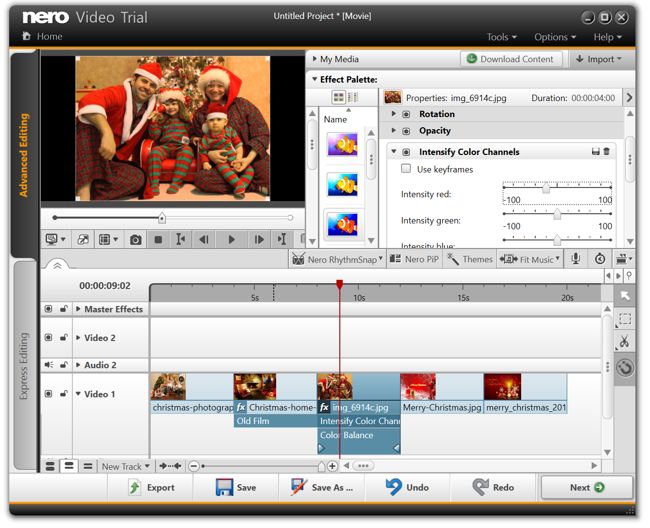650x528 pixels.
Task: Toggle visibility of the Video 1 track
Action: [x=49, y=393]
